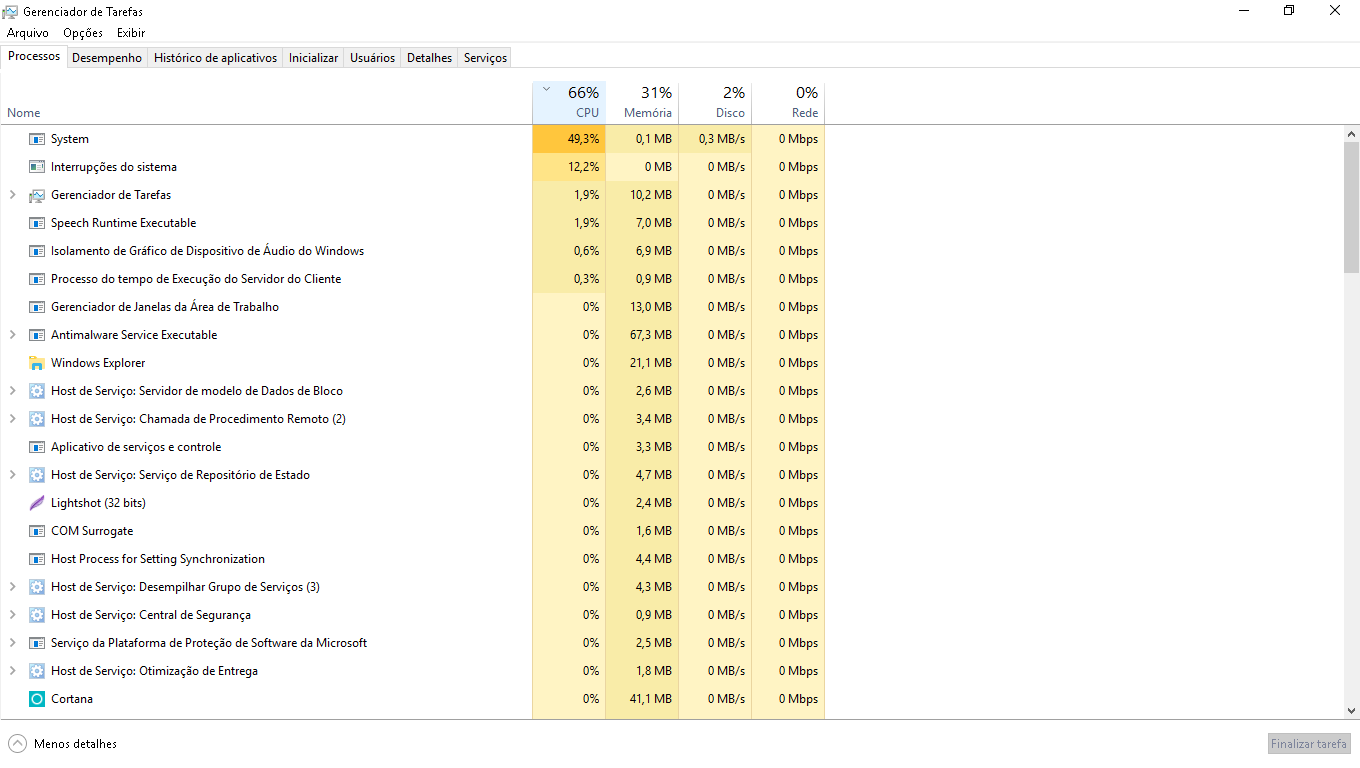
Task: Expand Serviço de Repositório de Estado group
Action: 12,475
